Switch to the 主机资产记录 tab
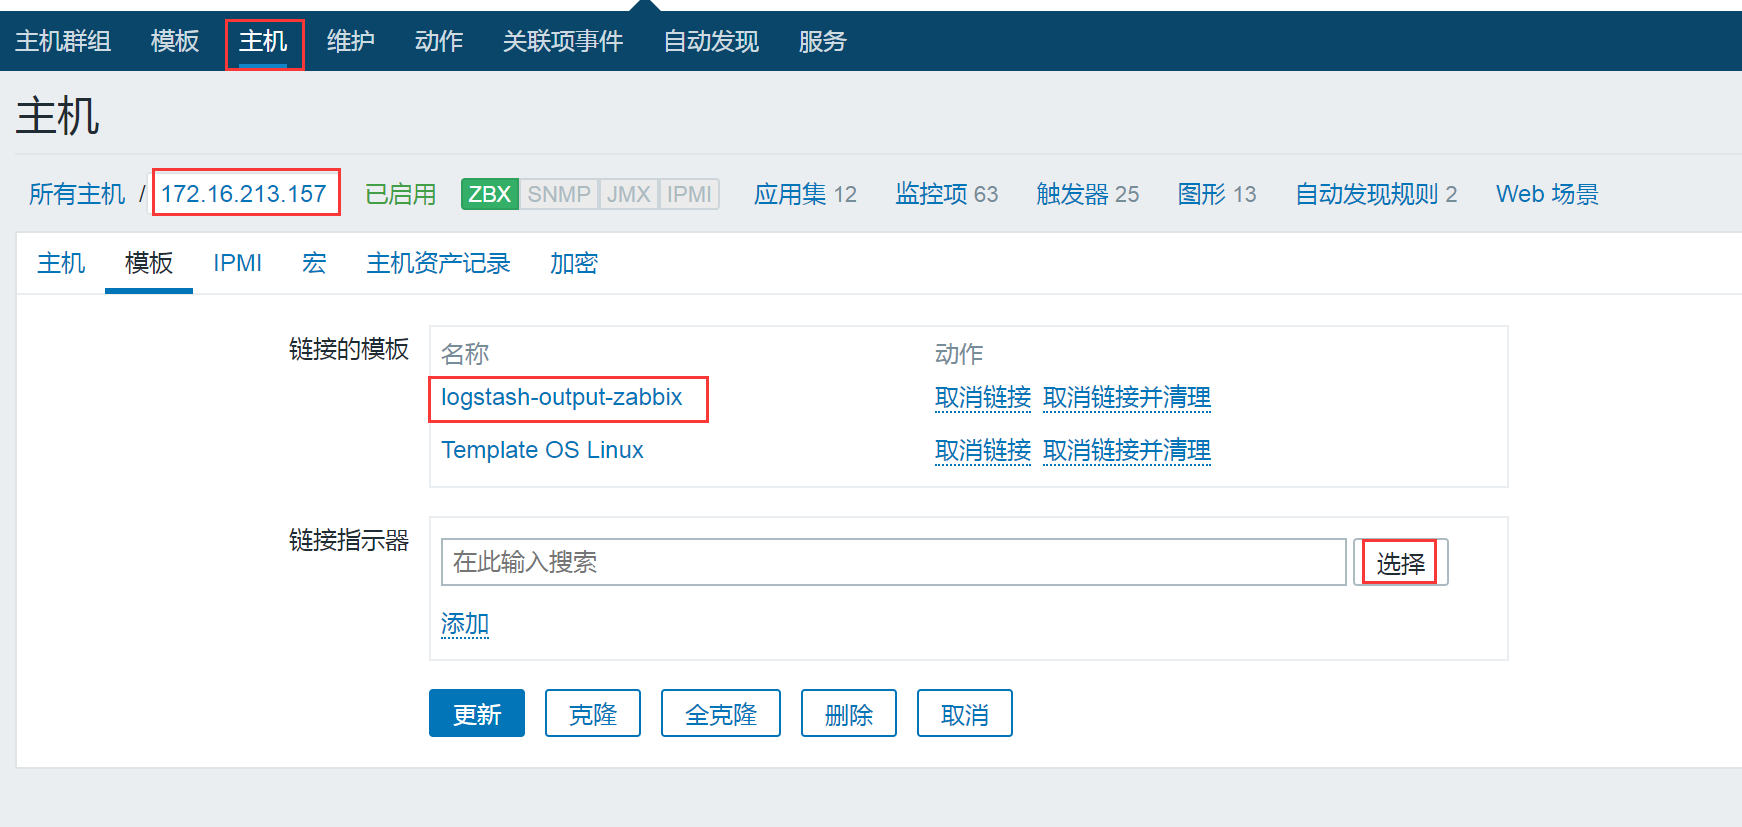 [438, 263]
